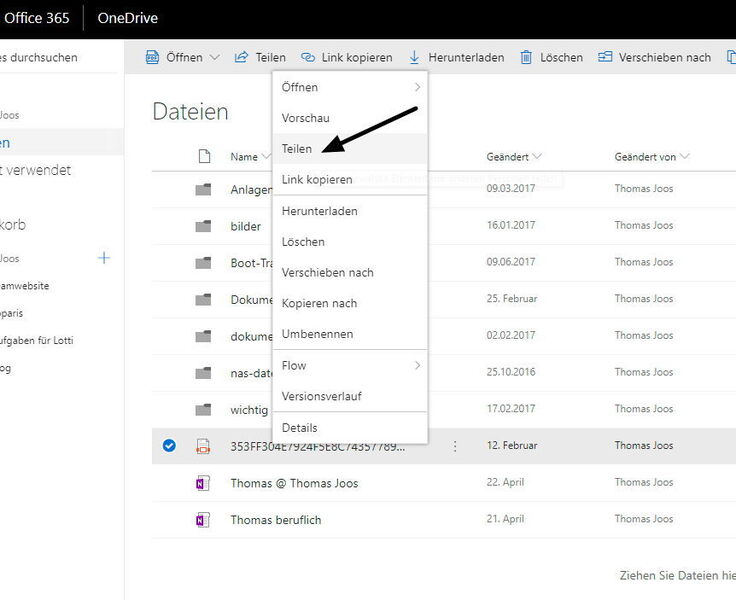Click the Link kopieren chain icon
736x600 pixels.
(x=308, y=58)
